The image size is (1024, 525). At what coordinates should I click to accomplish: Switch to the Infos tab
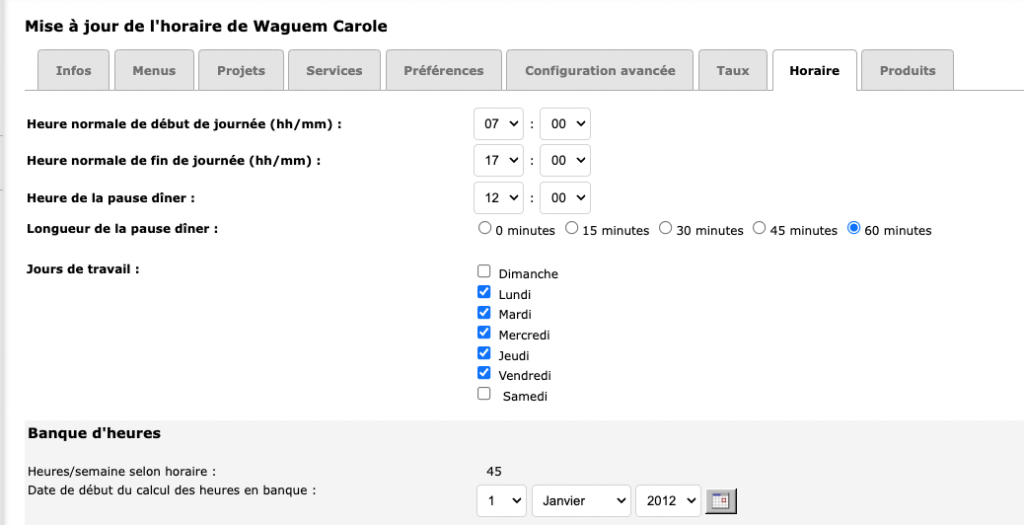(74, 71)
